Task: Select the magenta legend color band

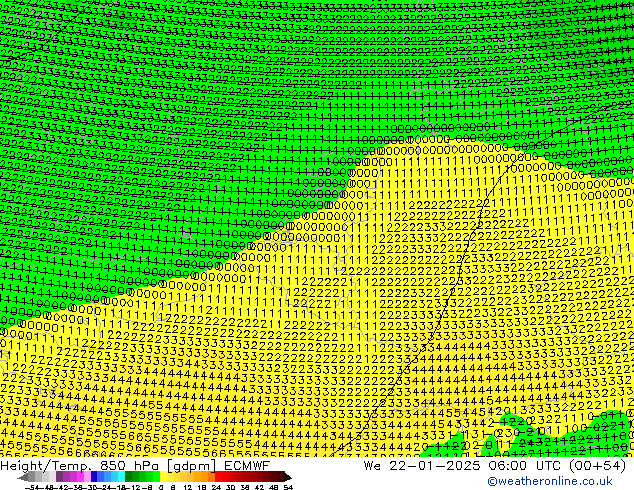Action: click(x=80, y=476)
